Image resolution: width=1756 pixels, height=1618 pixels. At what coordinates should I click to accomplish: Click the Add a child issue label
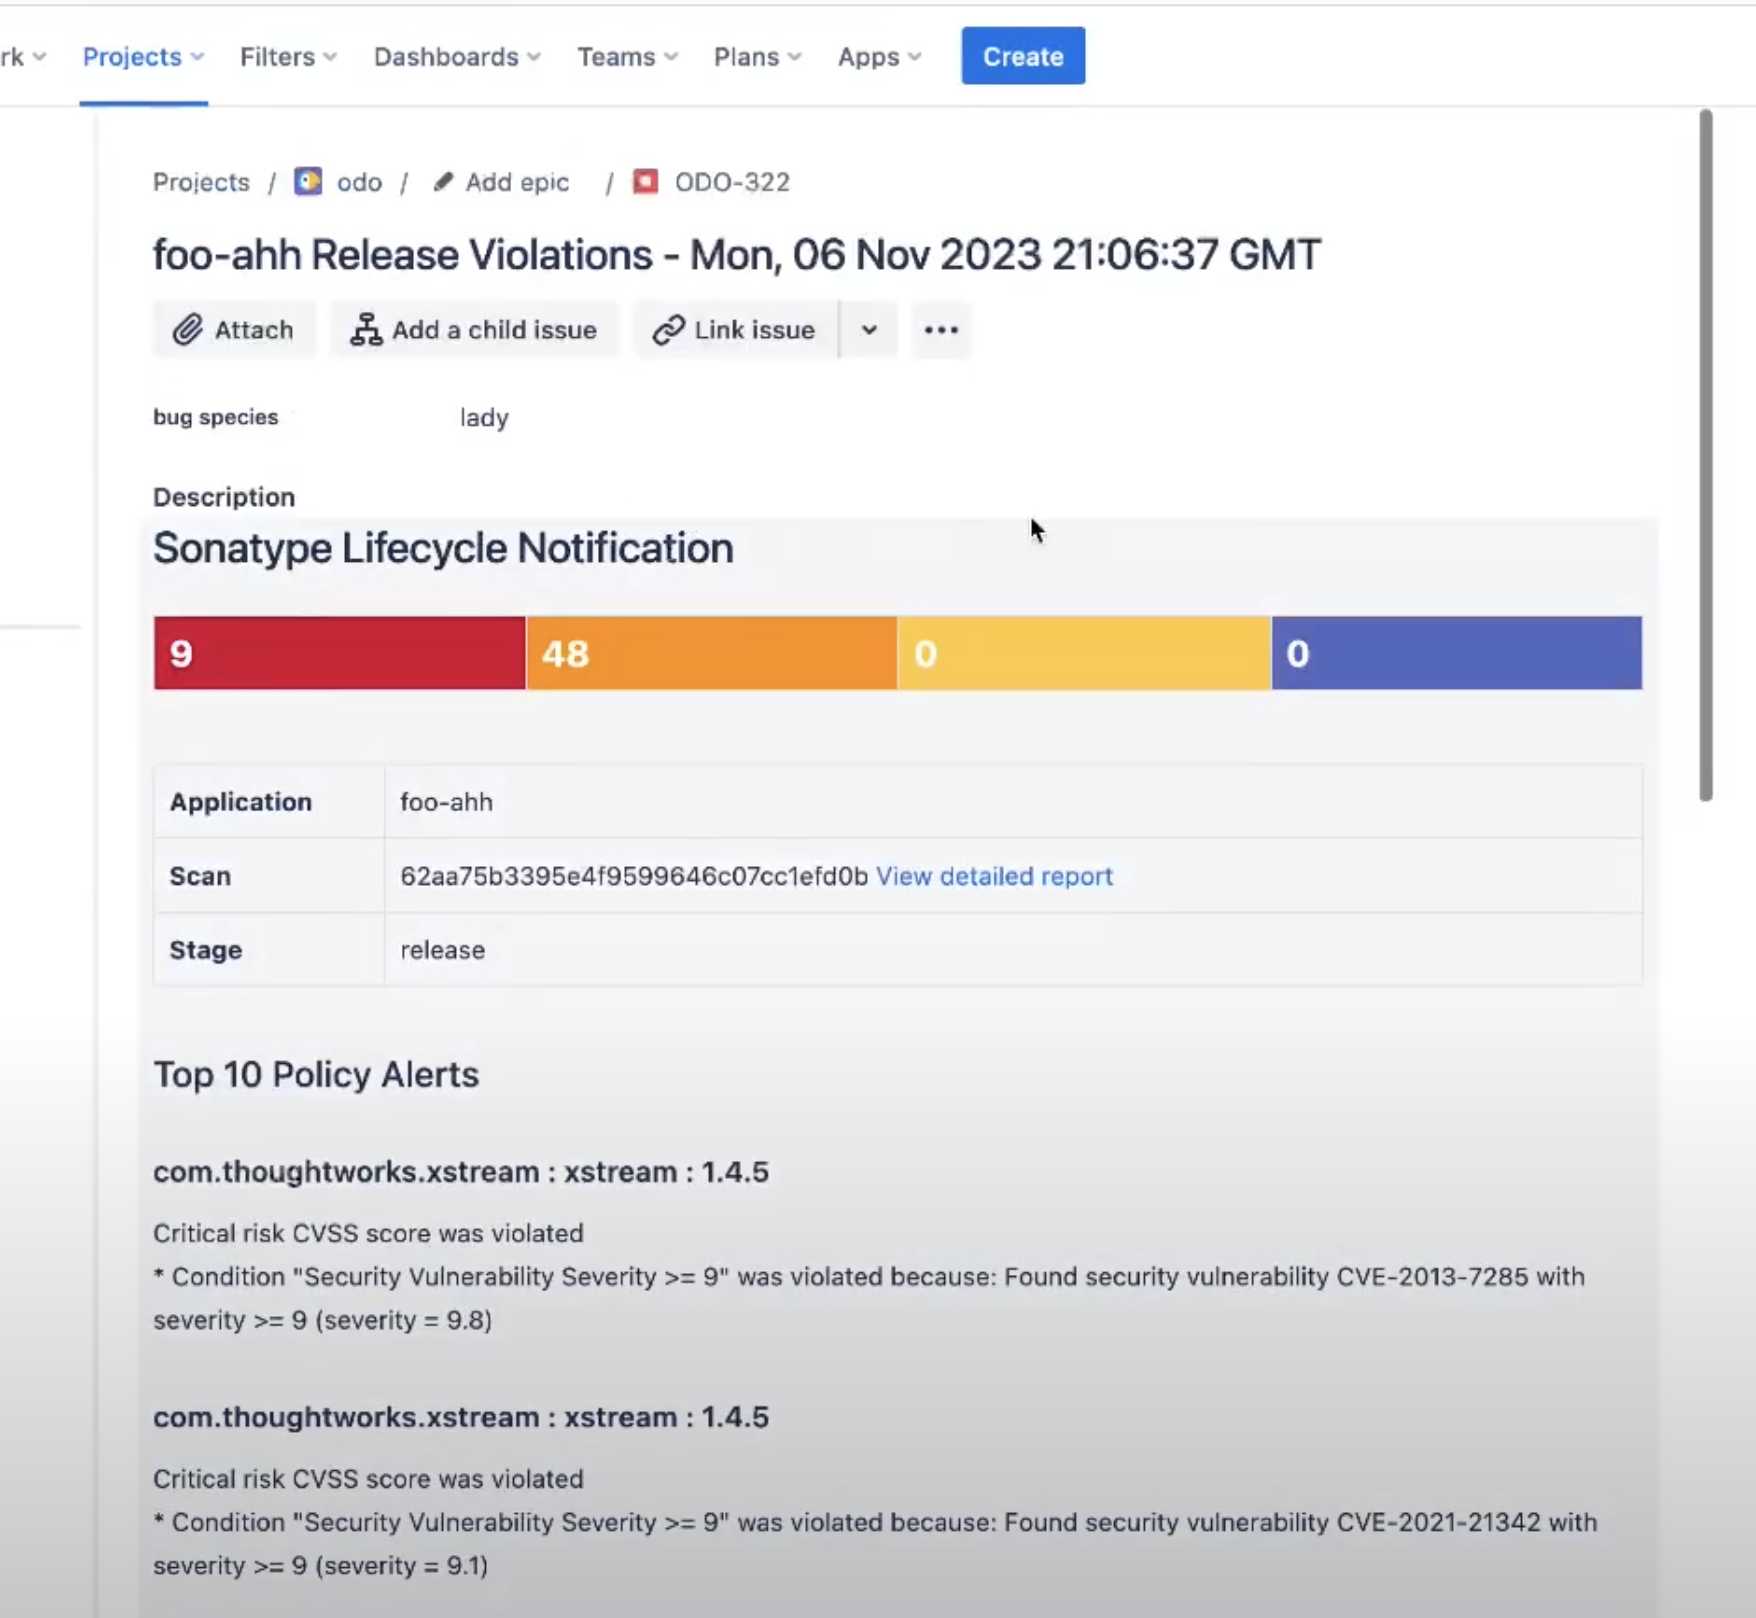click(494, 330)
